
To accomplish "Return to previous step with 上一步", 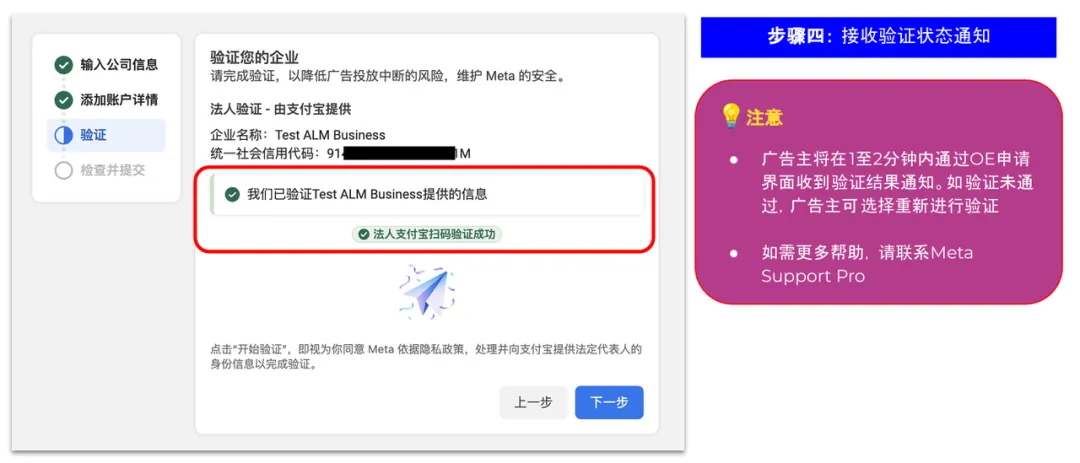I will 534,402.
